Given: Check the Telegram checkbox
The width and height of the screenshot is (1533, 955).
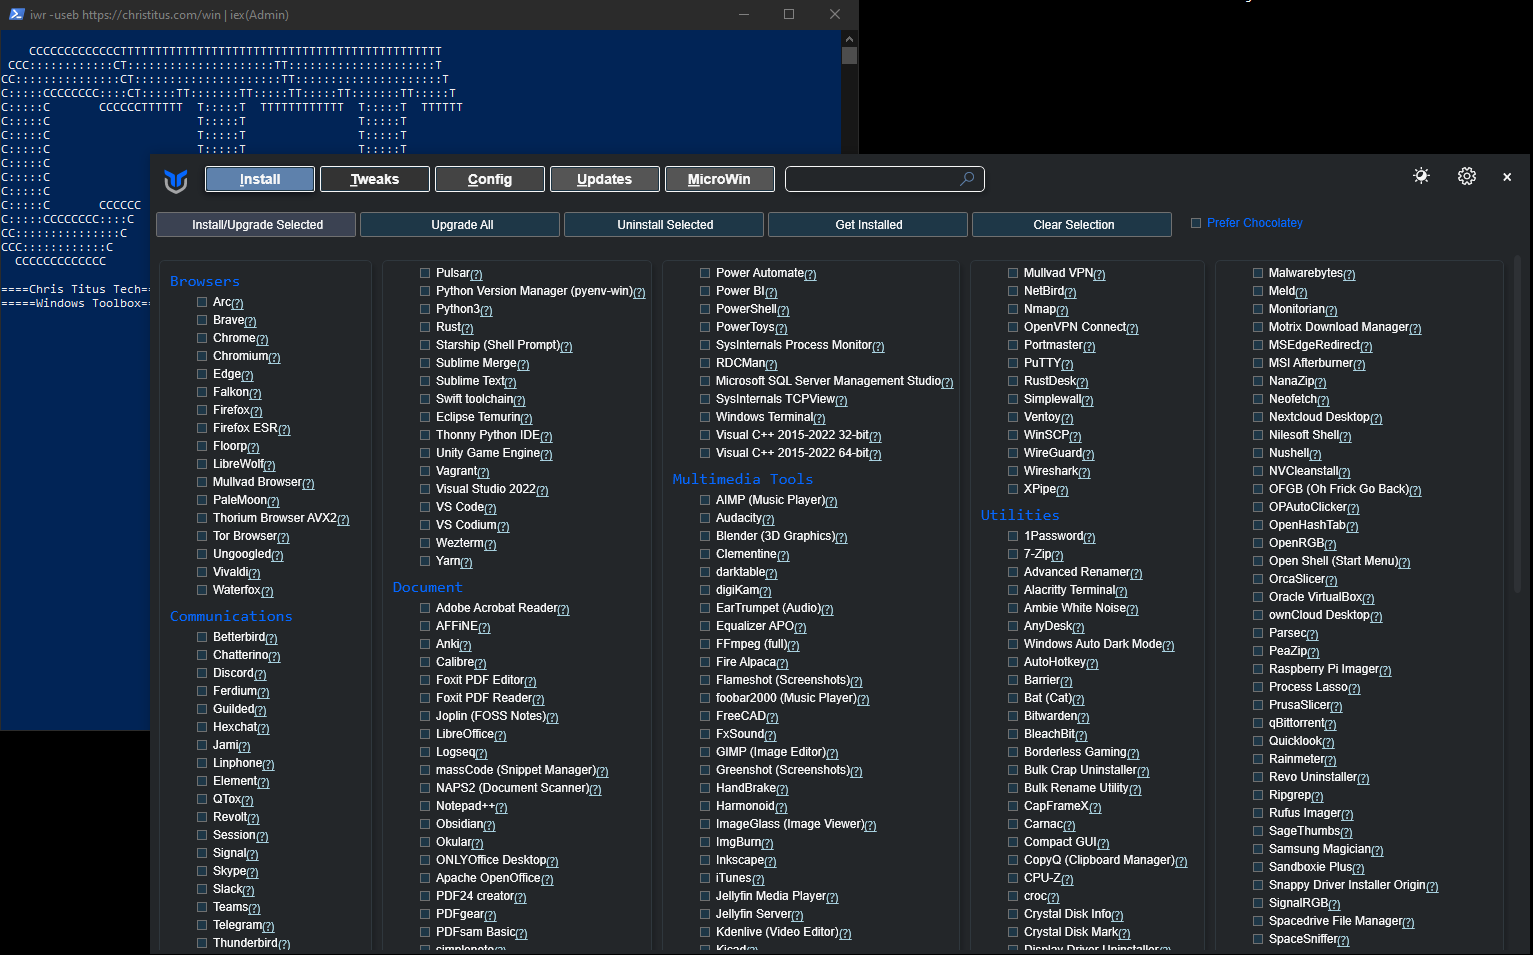Looking at the screenshot, I should (202, 925).
